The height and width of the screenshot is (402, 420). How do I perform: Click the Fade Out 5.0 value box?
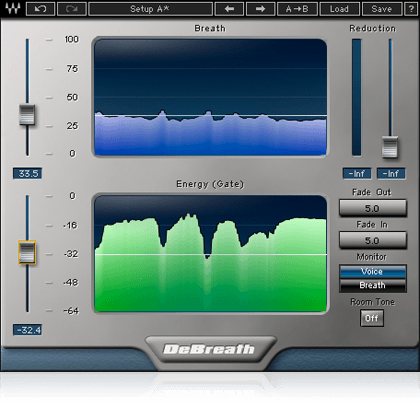373,208
